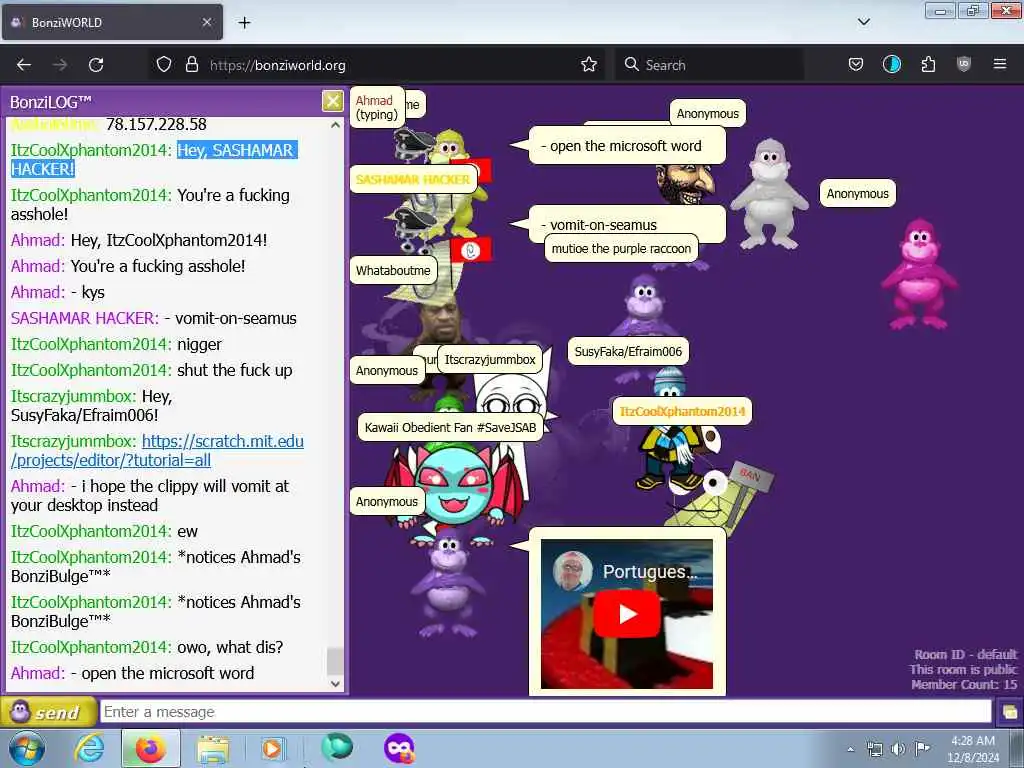Click the volume speaker tray icon

click(898, 749)
